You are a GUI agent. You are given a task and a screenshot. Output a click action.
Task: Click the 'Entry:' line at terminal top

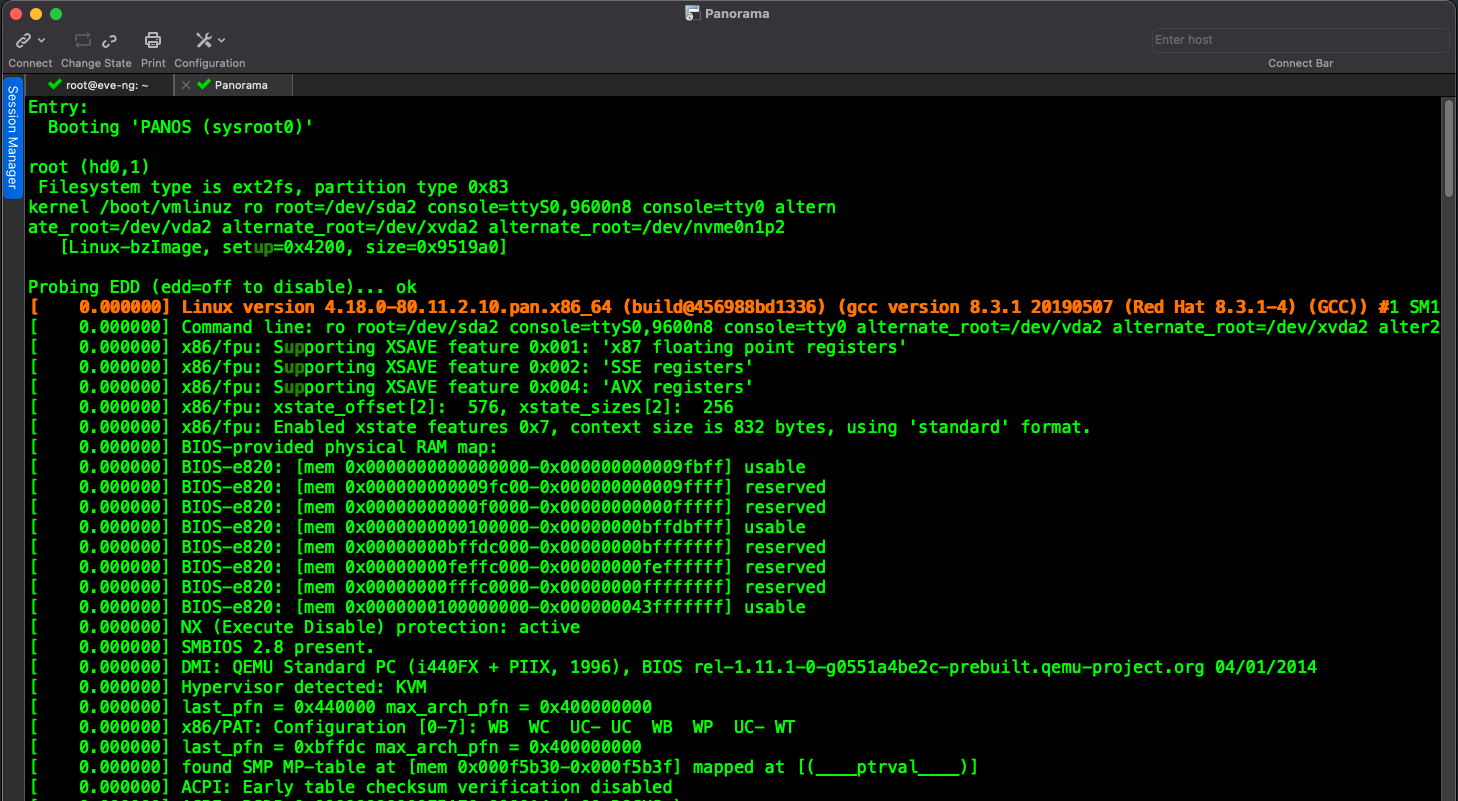(x=58, y=107)
